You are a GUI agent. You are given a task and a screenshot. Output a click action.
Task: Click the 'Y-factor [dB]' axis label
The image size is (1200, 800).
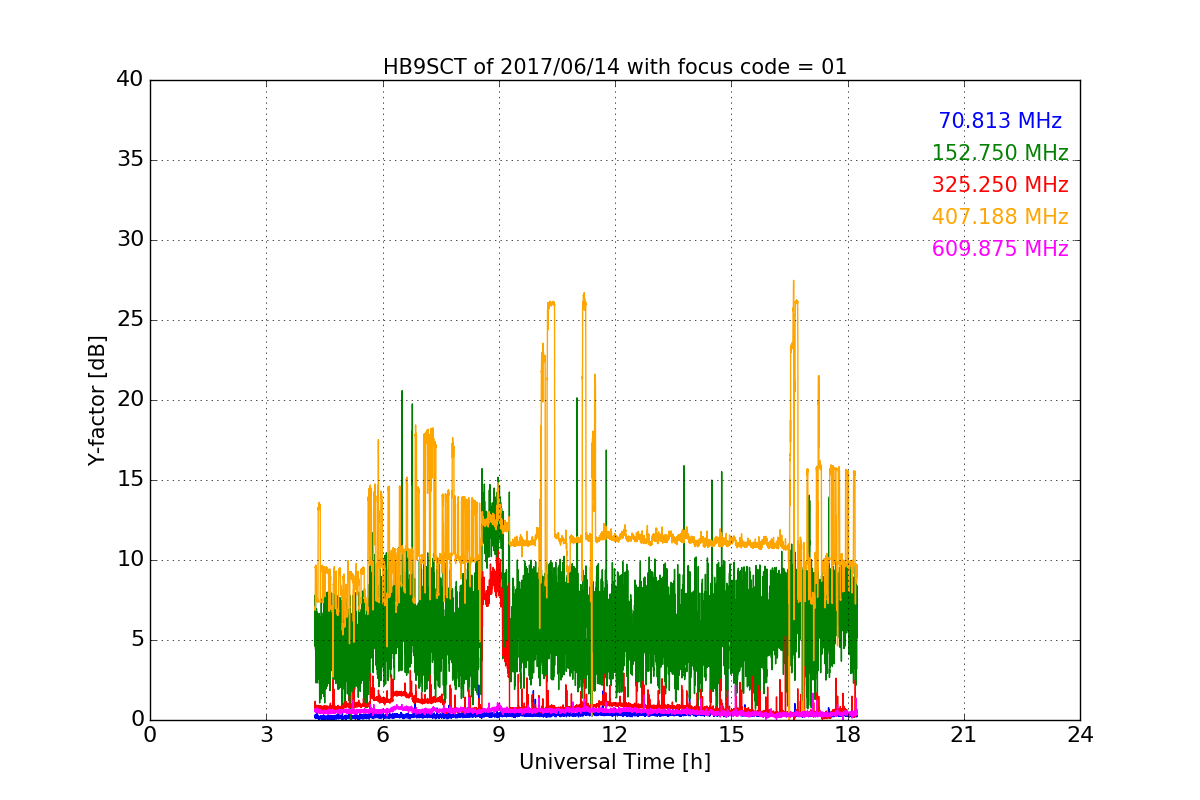point(96,400)
